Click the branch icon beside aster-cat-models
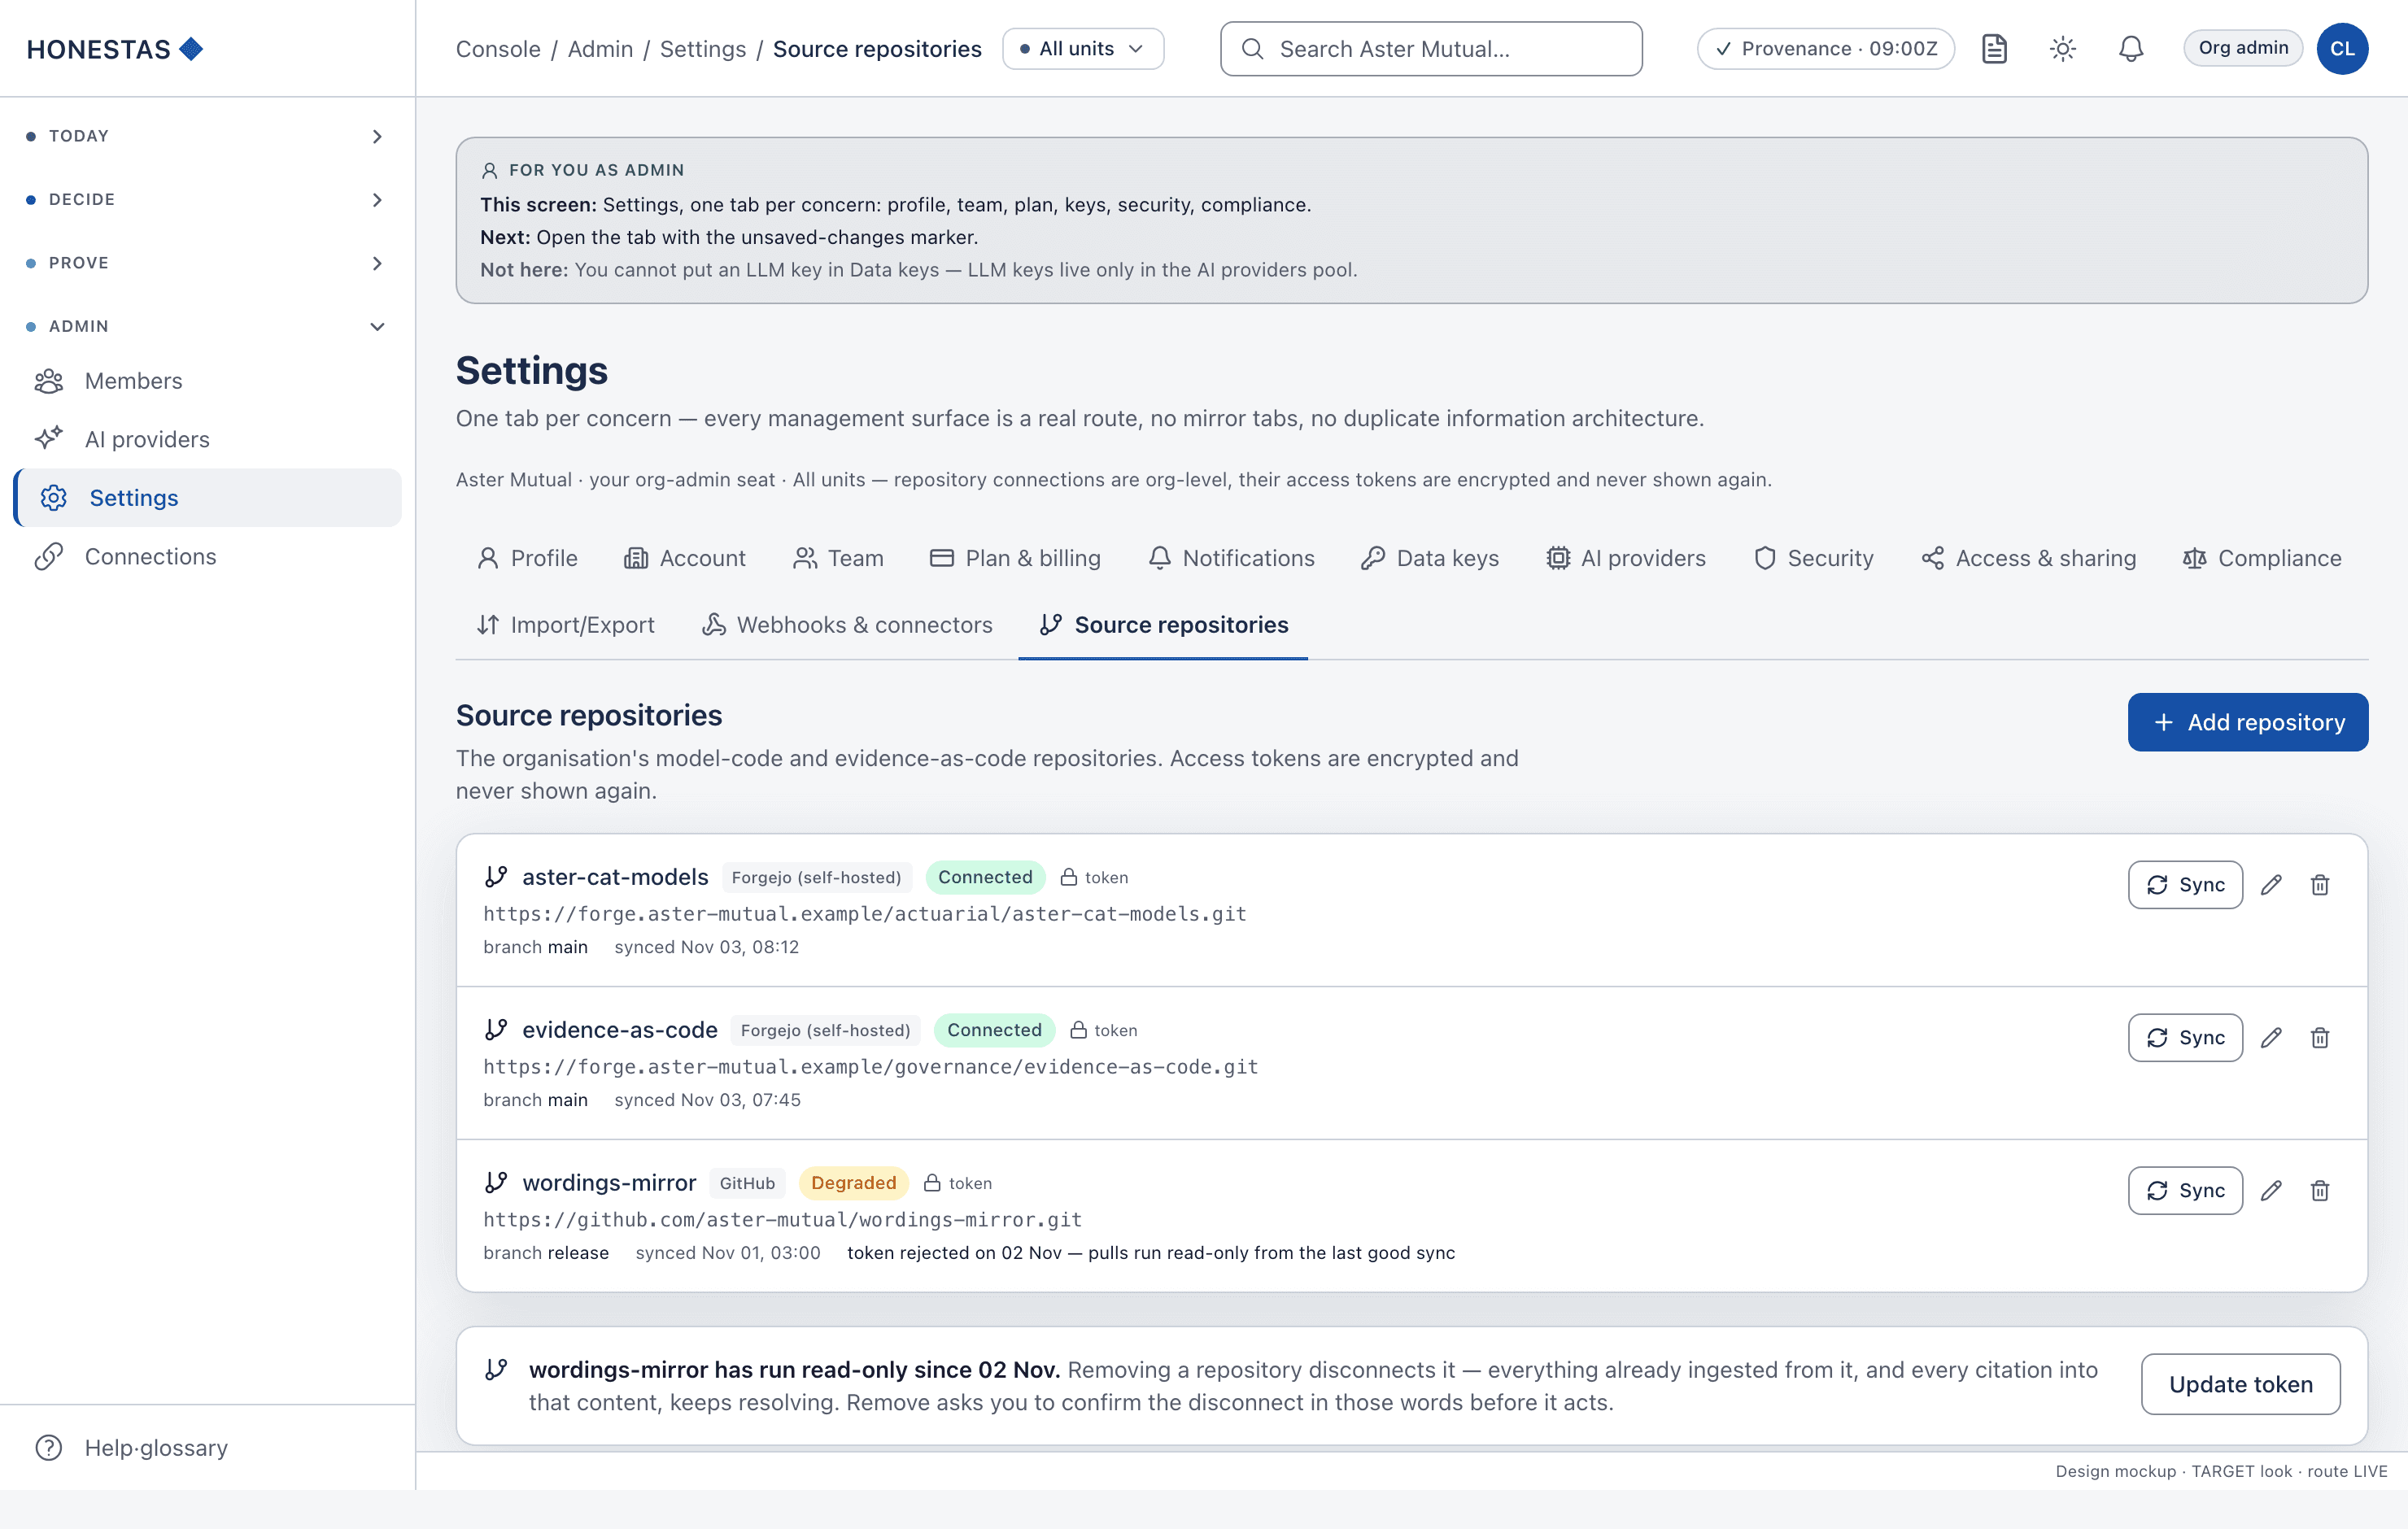The height and width of the screenshot is (1529, 2408). pyautogui.click(x=496, y=877)
